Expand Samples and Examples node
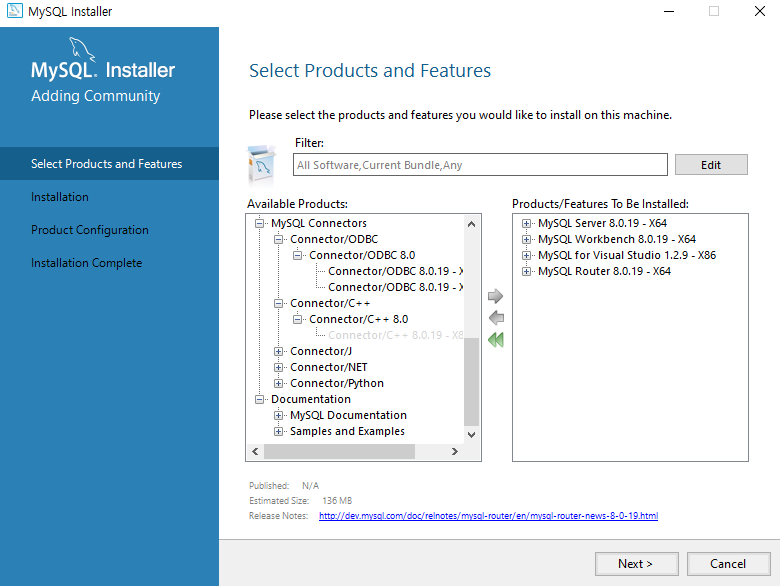The width and height of the screenshot is (780, 586). [279, 431]
